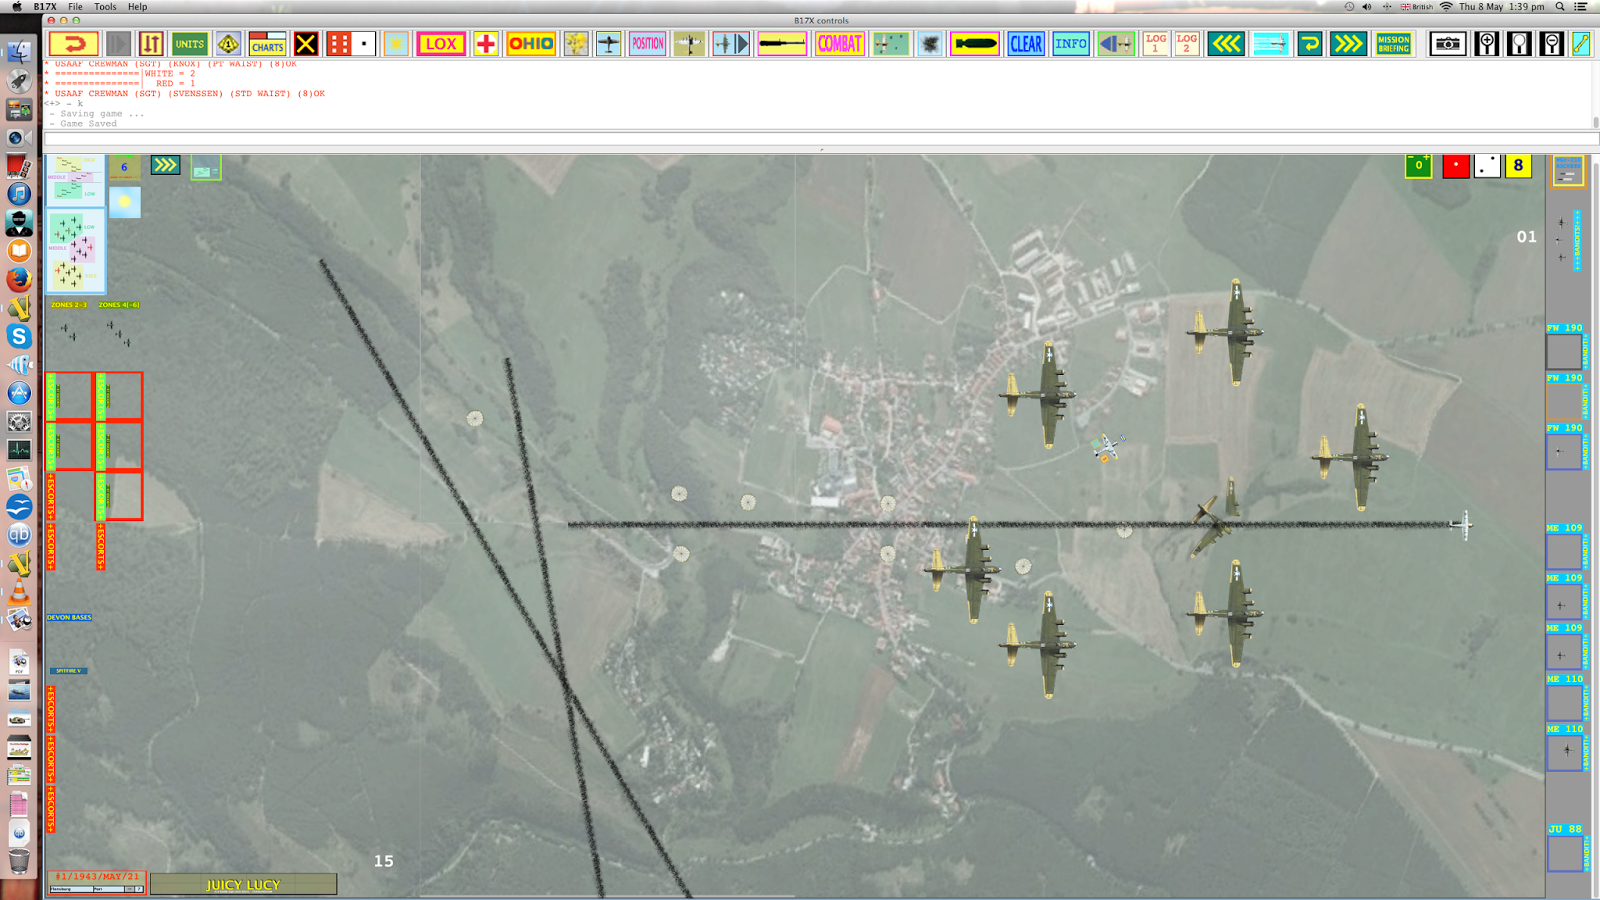Click the red undo arrow toolbar button
Screen dimensions: 1600x900
(x=74, y=44)
